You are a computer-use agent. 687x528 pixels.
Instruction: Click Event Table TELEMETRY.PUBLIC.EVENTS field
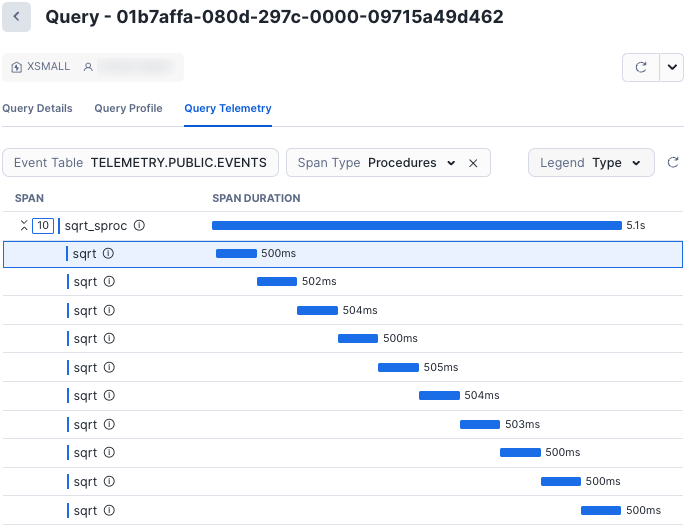(x=140, y=163)
